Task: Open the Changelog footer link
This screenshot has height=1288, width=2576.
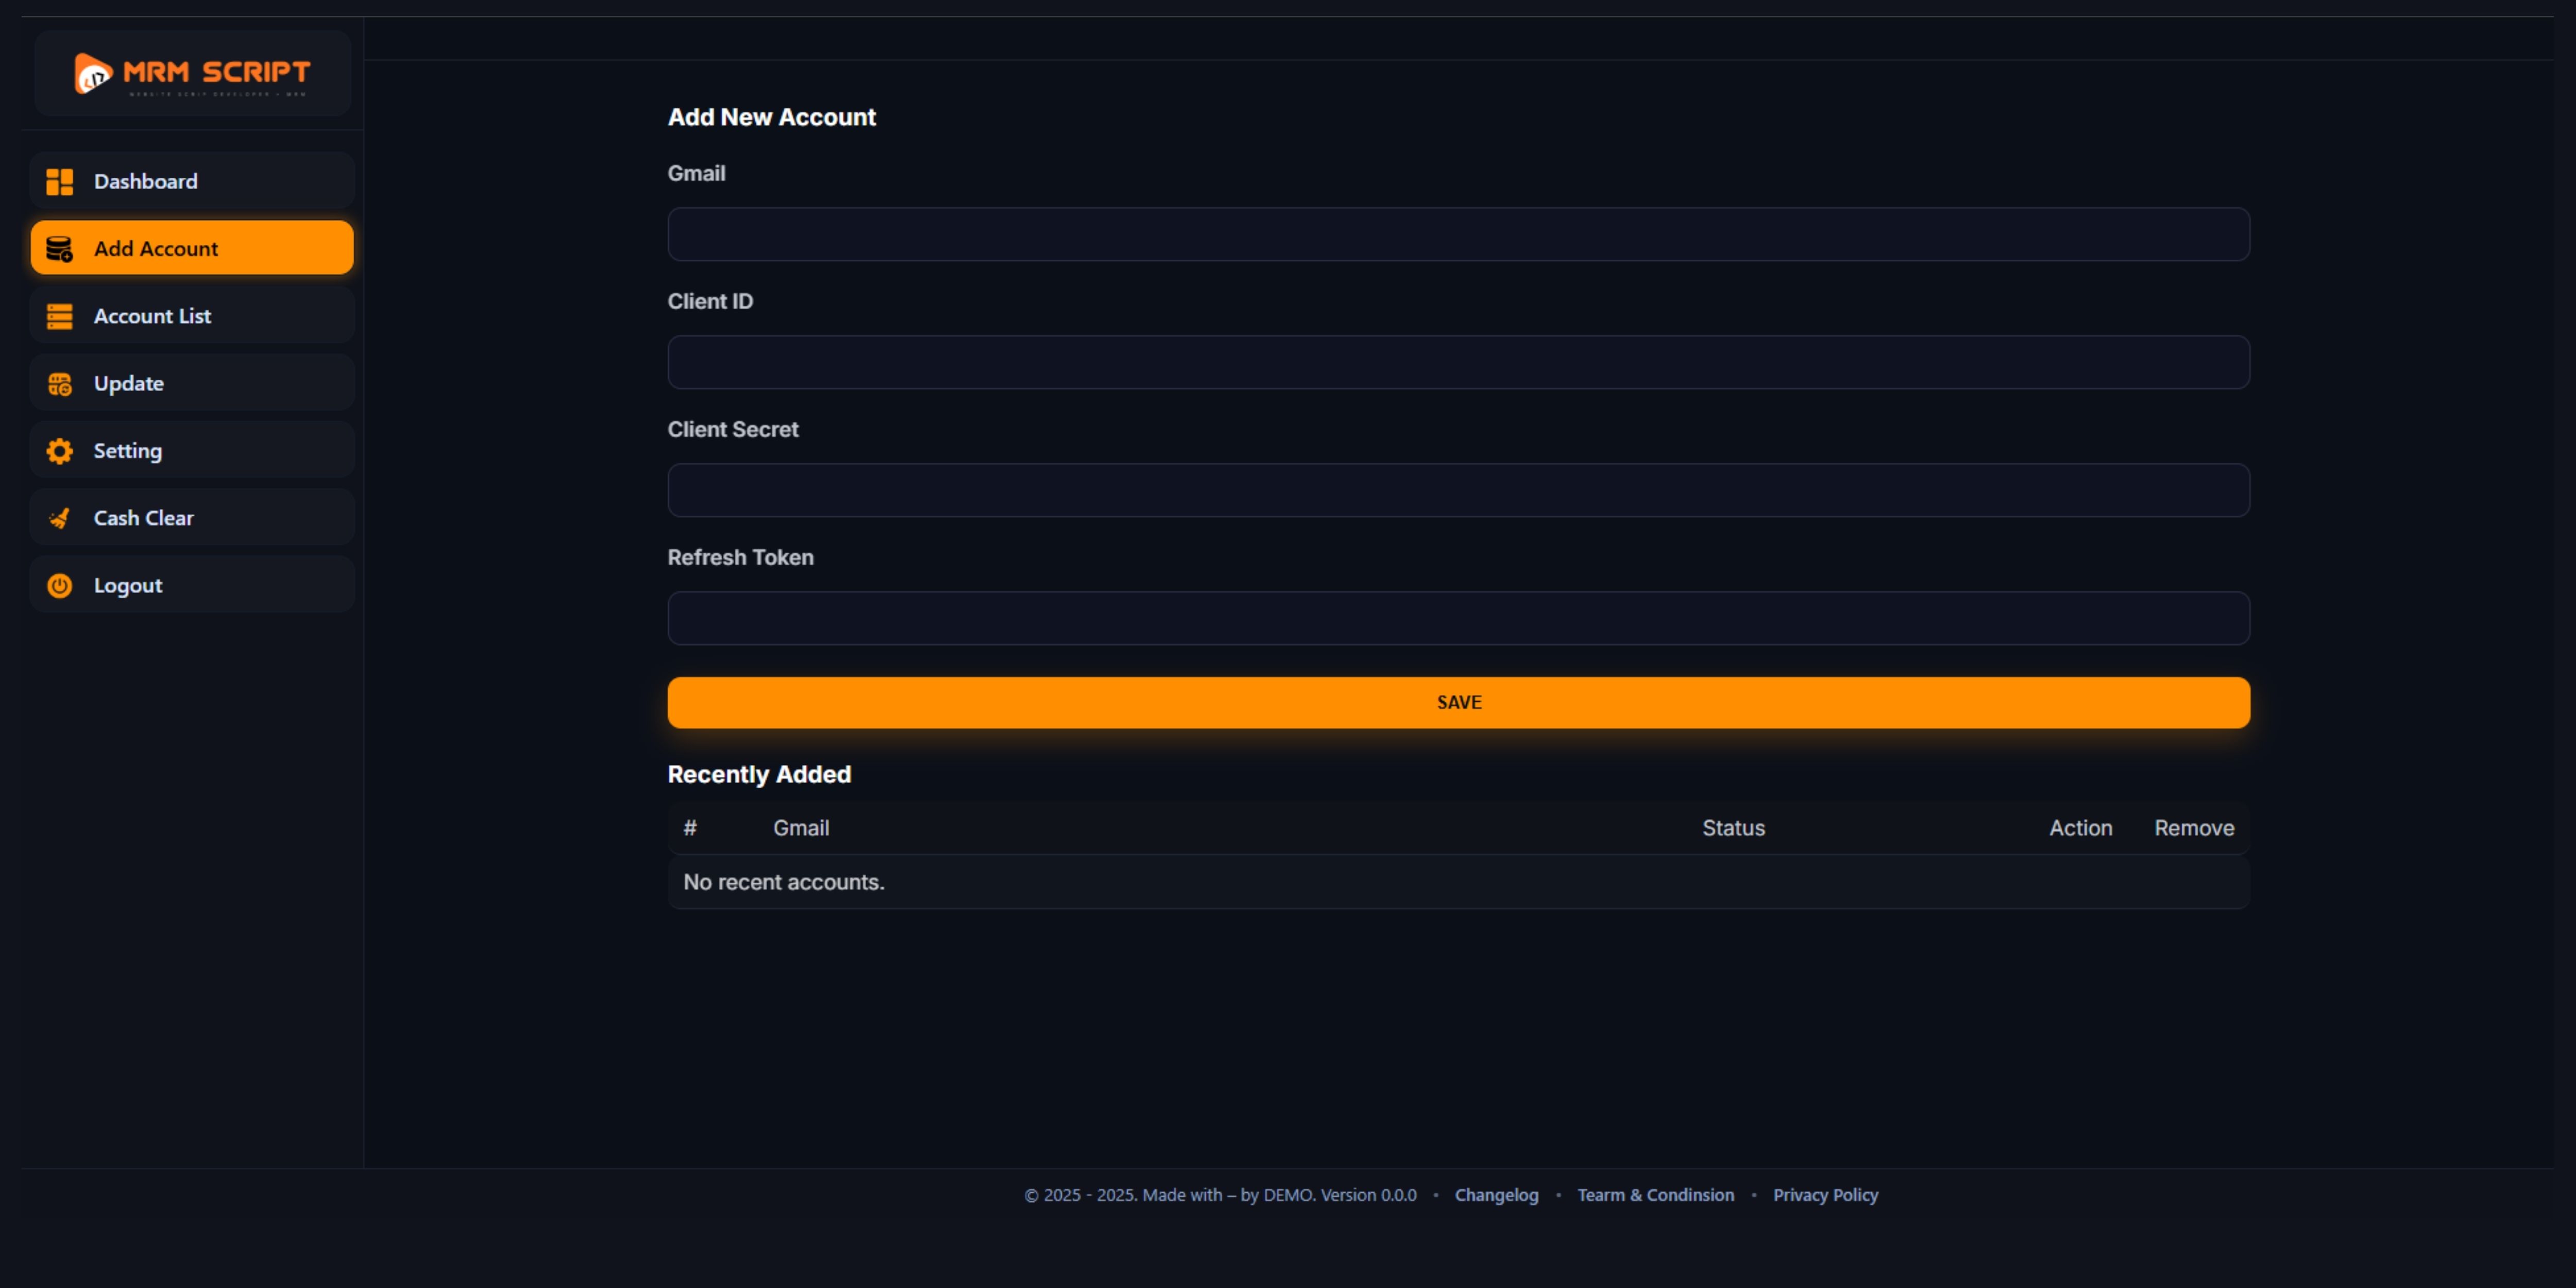Action: [1496, 1195]
